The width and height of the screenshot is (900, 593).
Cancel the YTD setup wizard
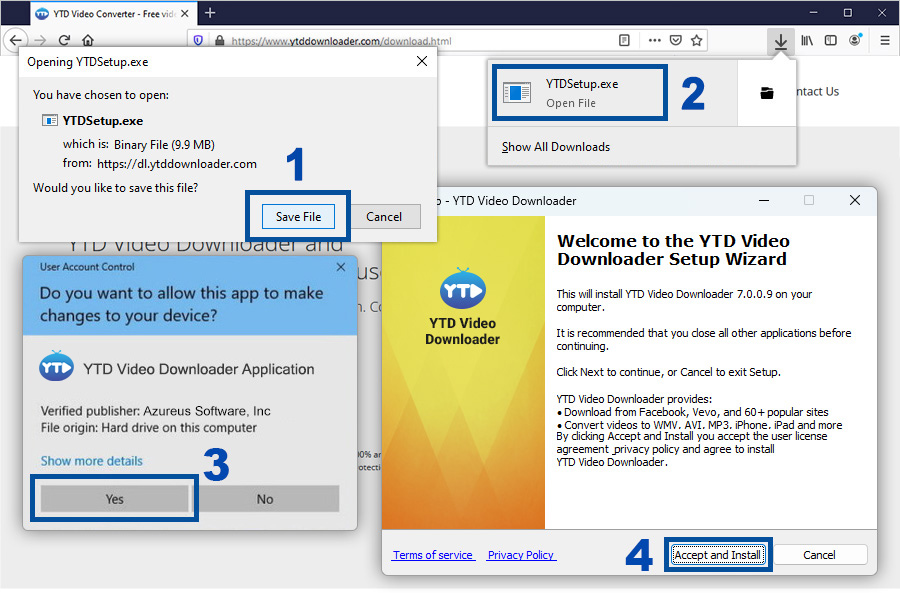[x=819, y=555]
